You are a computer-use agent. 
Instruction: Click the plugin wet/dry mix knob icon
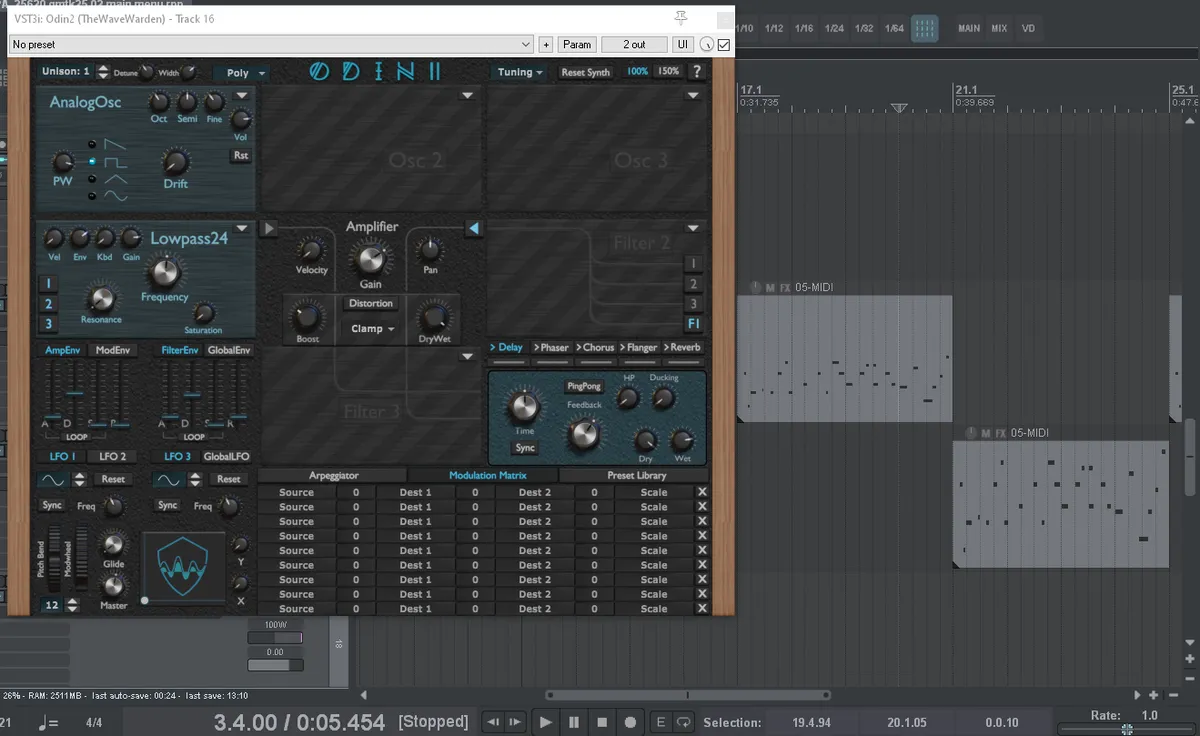[x=707, y=44]
